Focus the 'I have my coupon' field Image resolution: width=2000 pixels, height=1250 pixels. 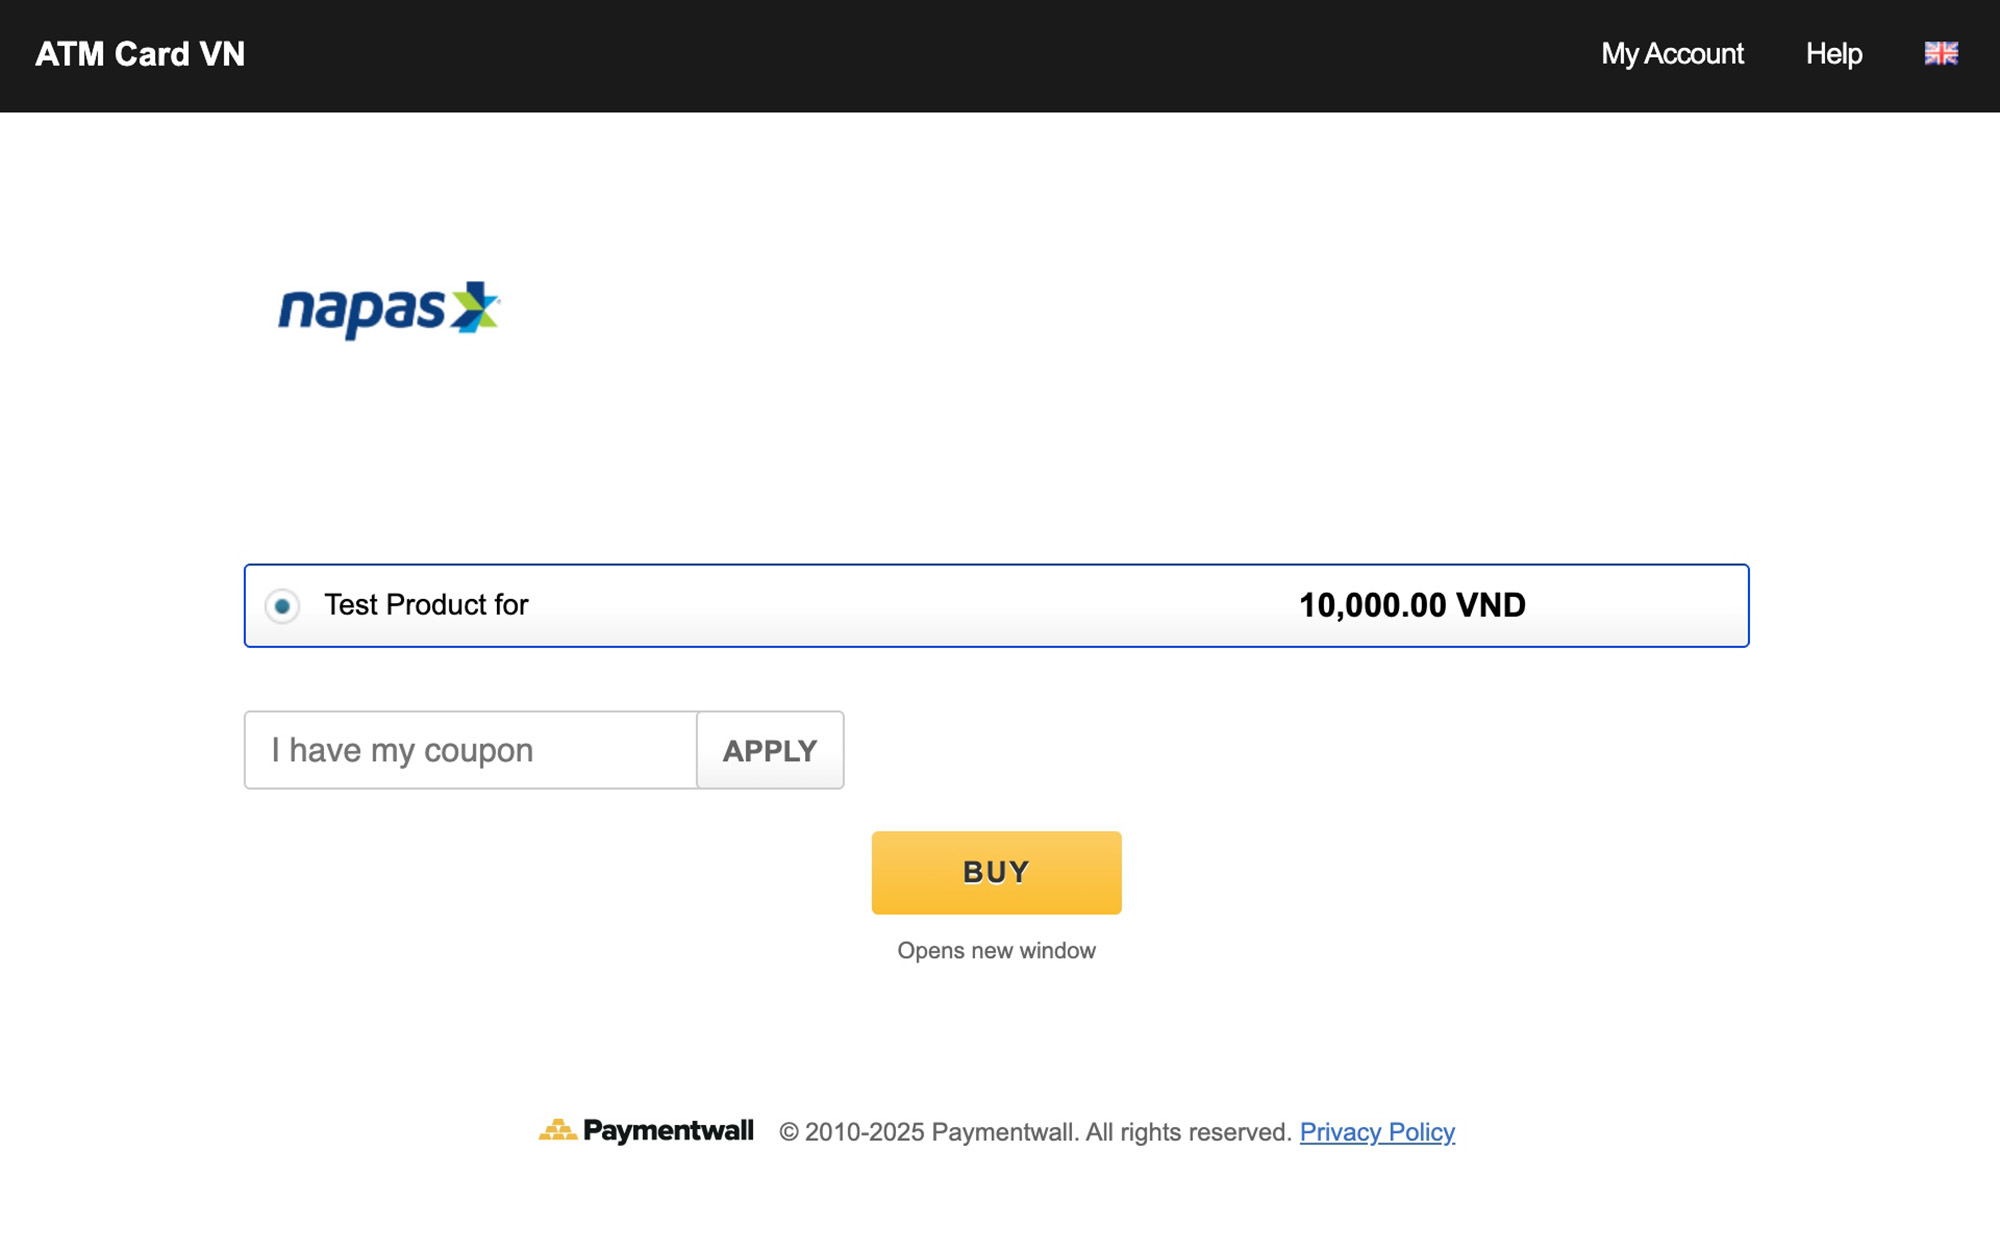(x=470, y=750)
